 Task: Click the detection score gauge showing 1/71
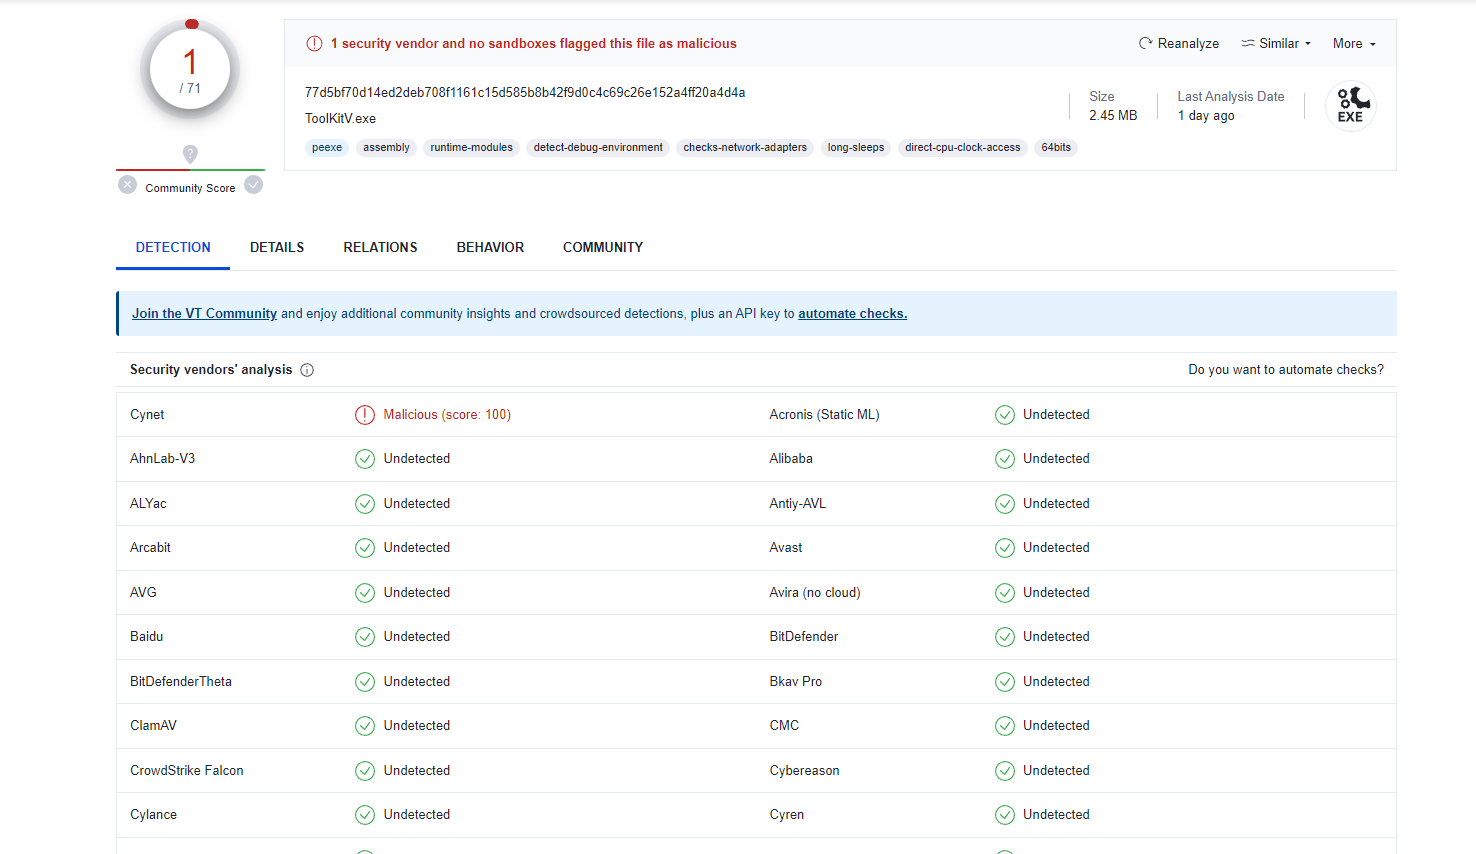pos(190,70)
